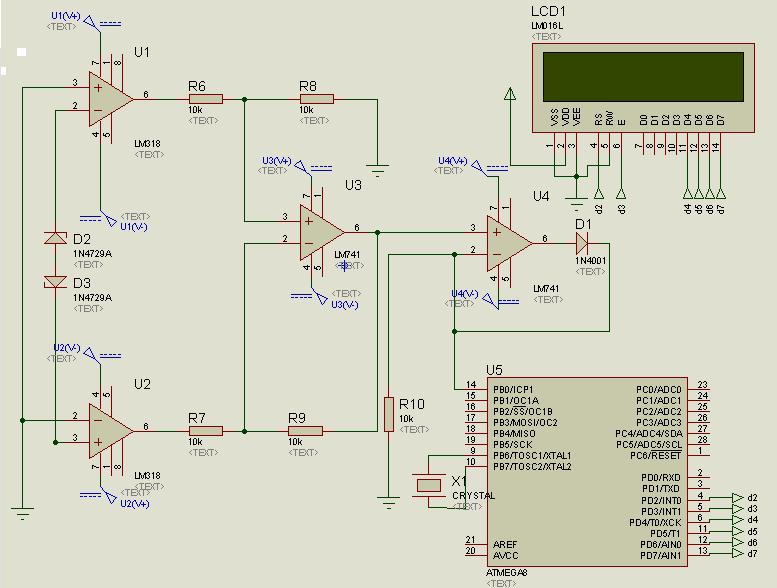This screenshot has width=777, height=588.
Task: Click the PB6/TOSC1/XTAL1 pin label
Action: pyautogui.click(x=532, y=455)
